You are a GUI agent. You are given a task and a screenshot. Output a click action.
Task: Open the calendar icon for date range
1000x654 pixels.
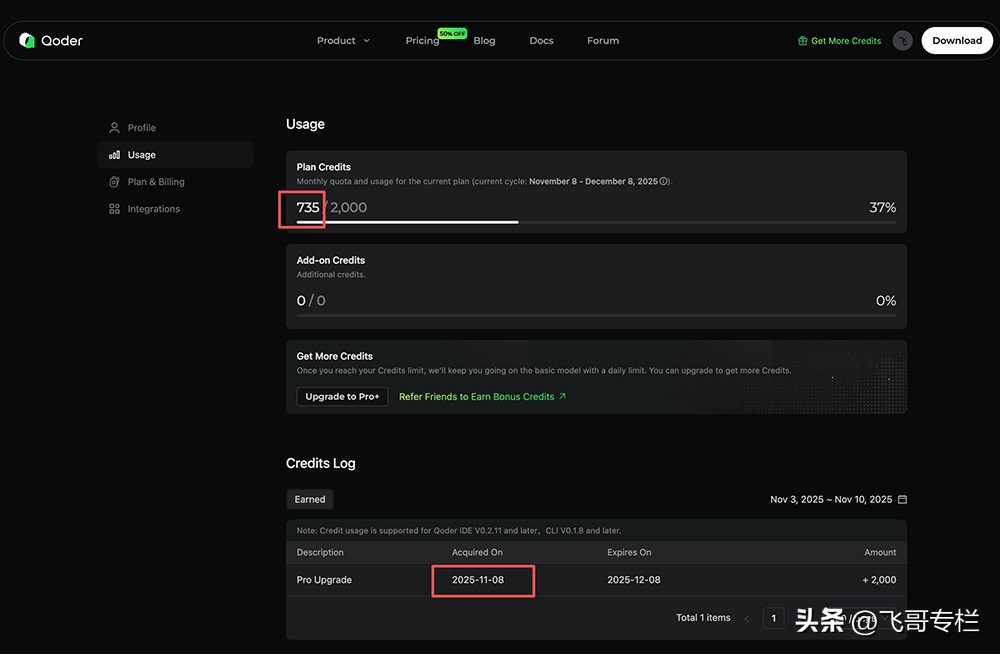click(903, 499)
